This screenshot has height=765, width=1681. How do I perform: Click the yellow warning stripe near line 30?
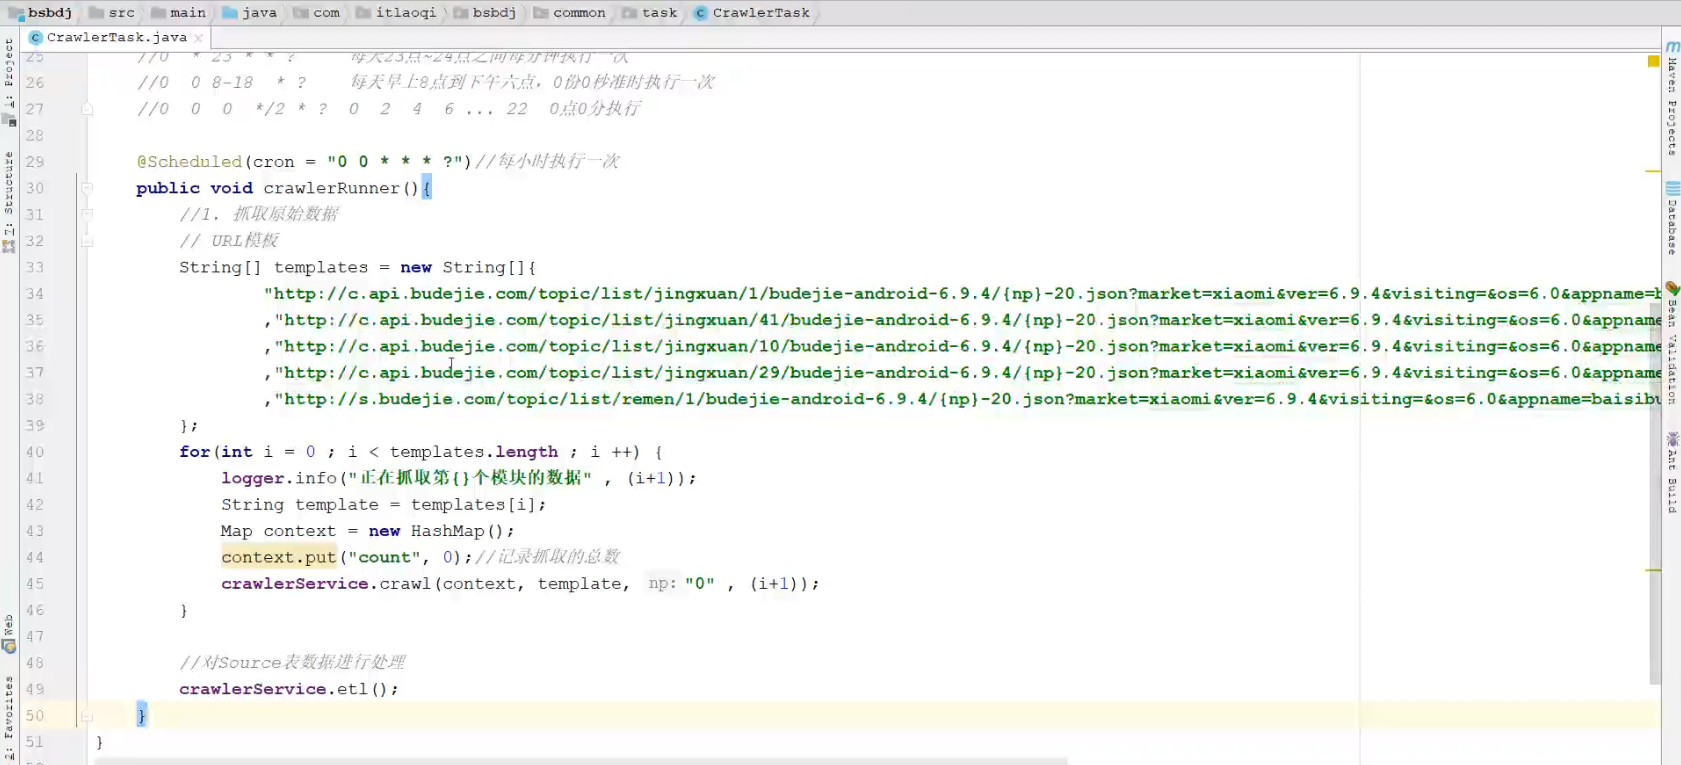click(1653, 171)
